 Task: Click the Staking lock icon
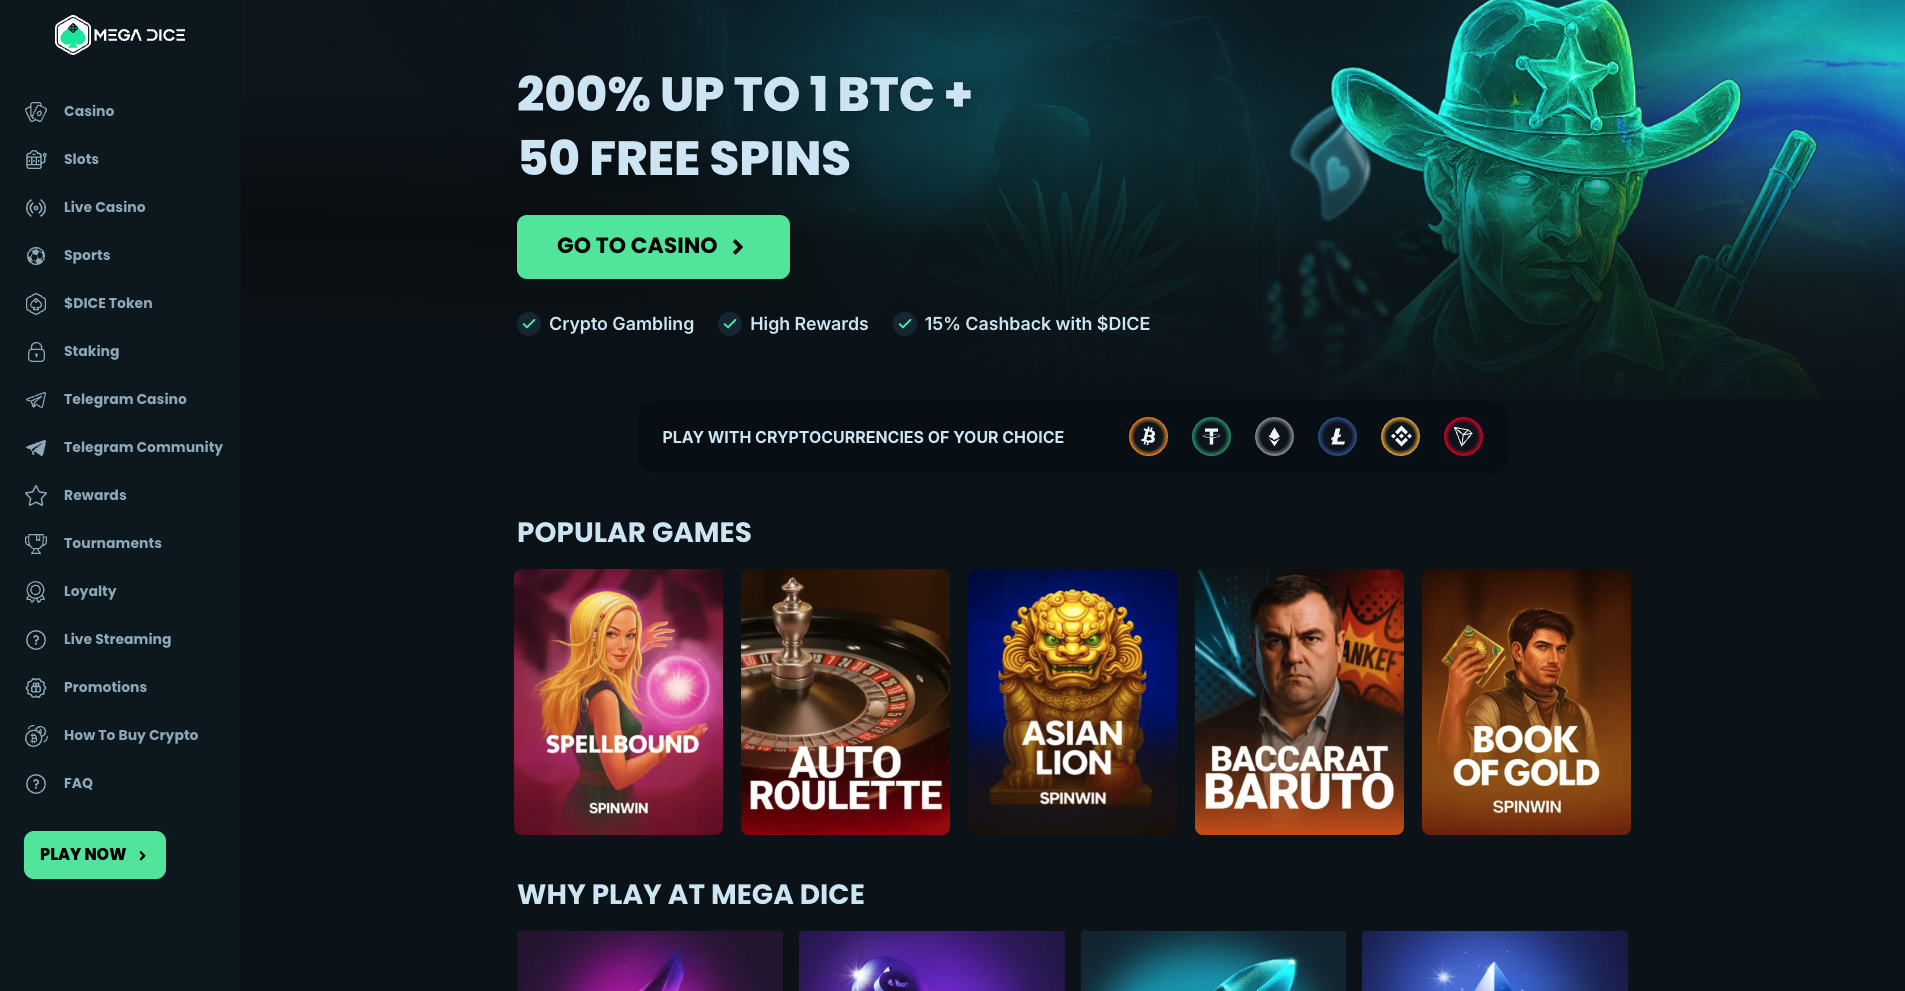[x=36, y=351]
